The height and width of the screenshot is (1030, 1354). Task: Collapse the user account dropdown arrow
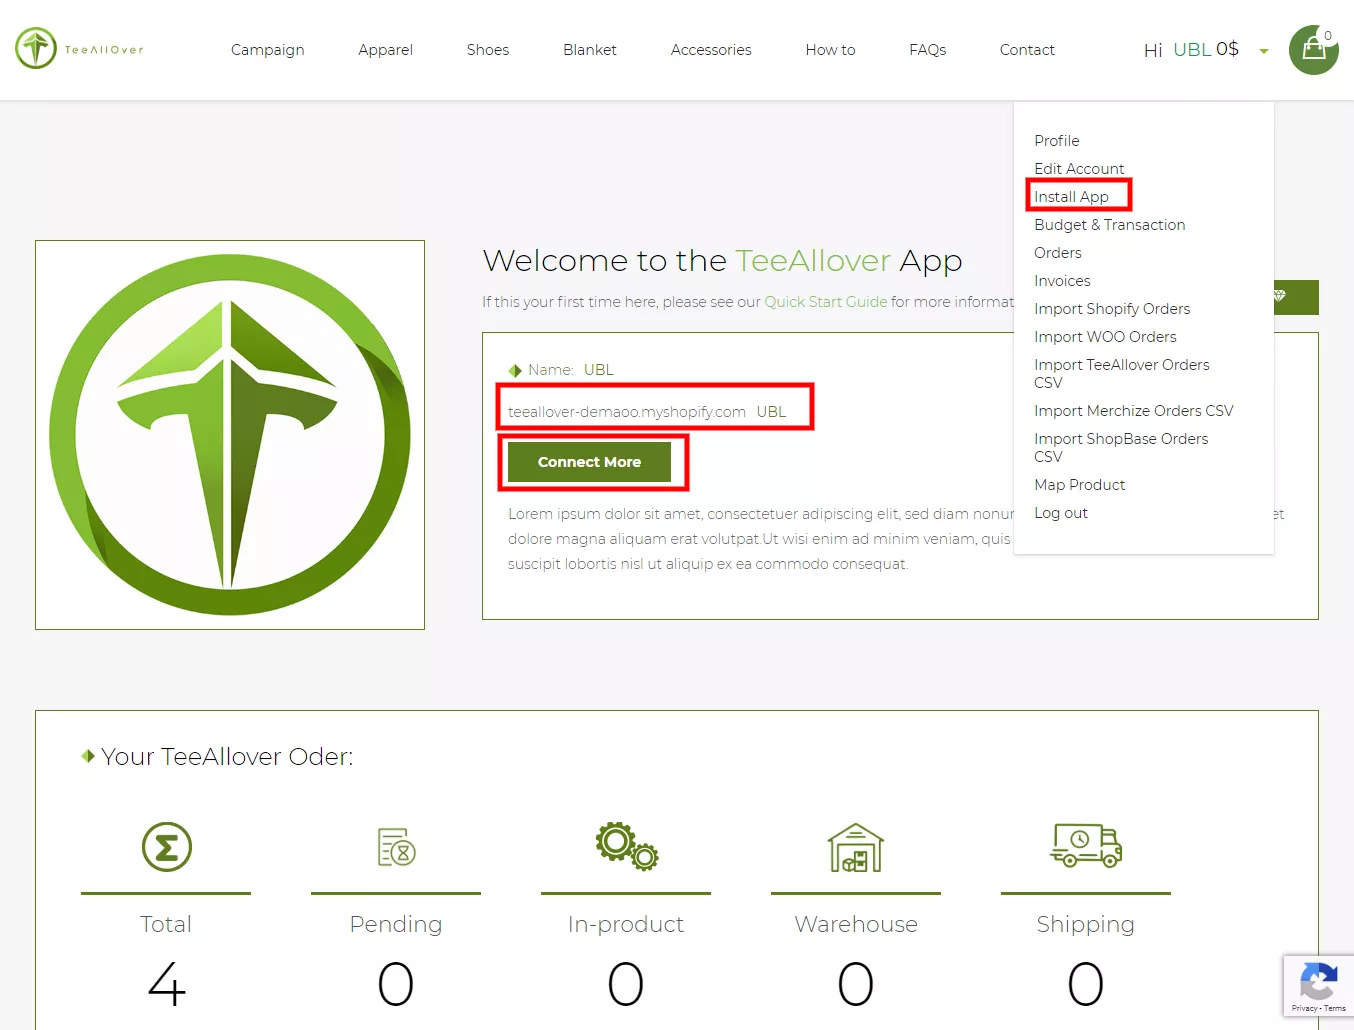coord(1264,51)
